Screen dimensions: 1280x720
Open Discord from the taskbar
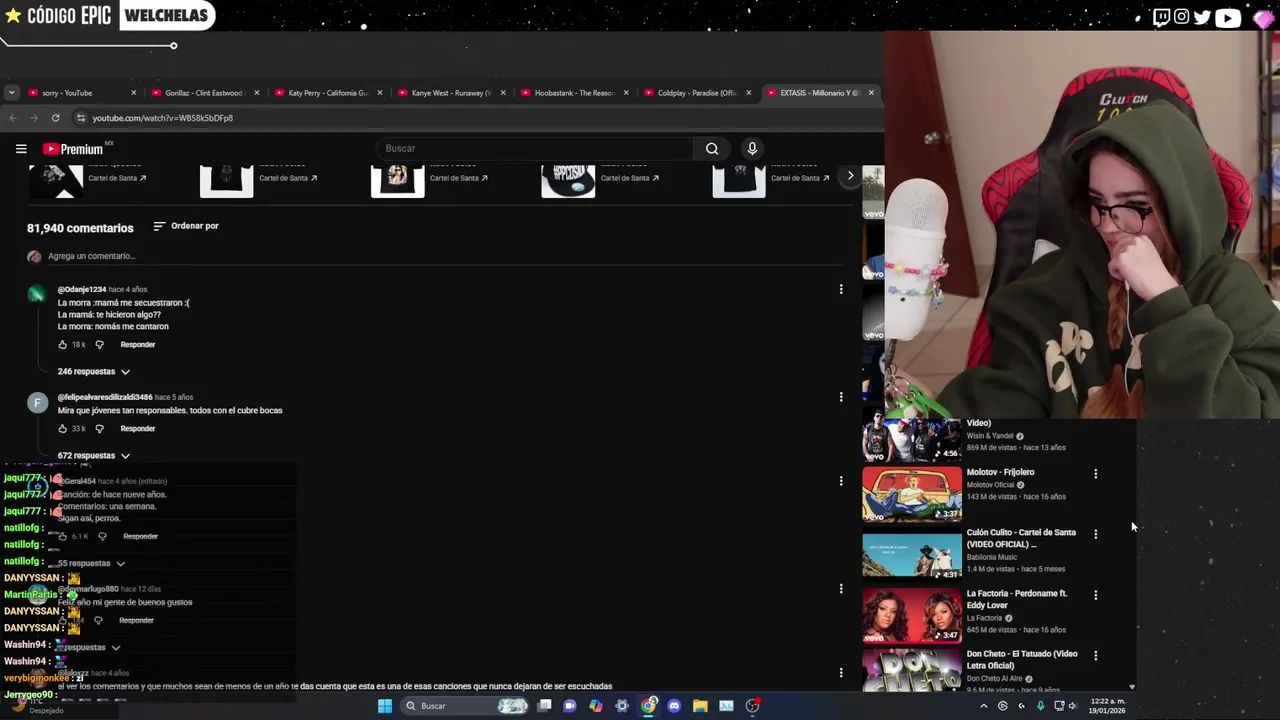(674, 706)
